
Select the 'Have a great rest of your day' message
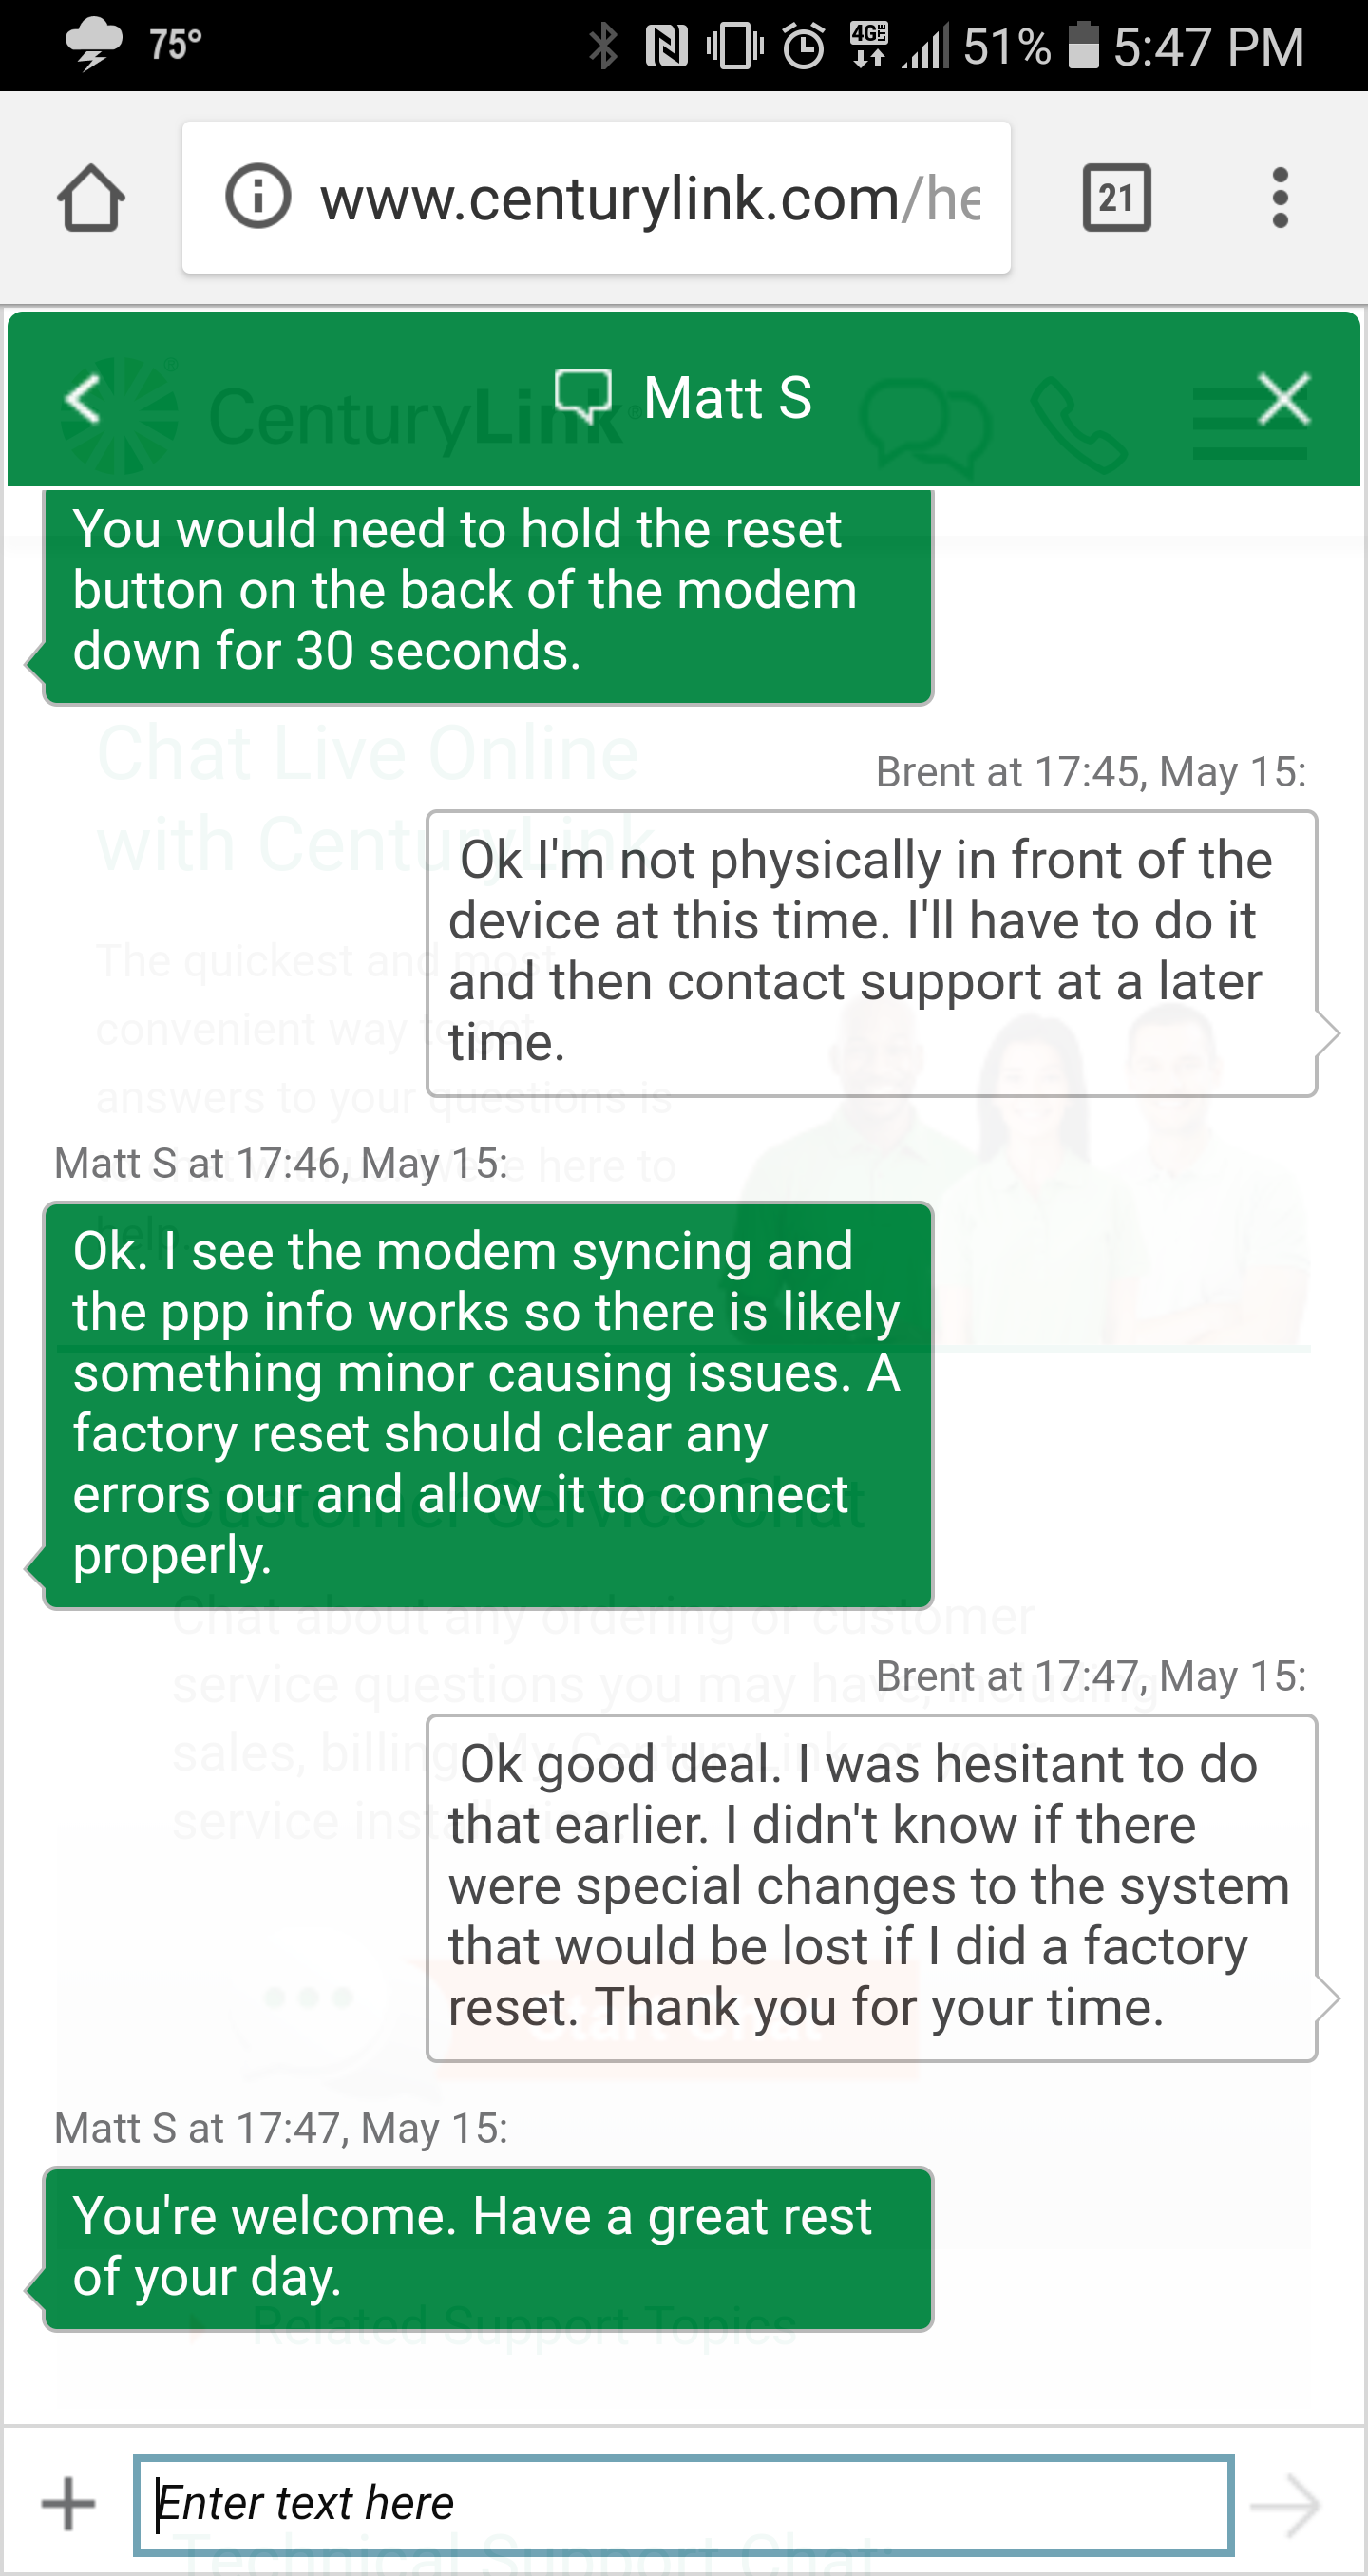pos(488,2248)
